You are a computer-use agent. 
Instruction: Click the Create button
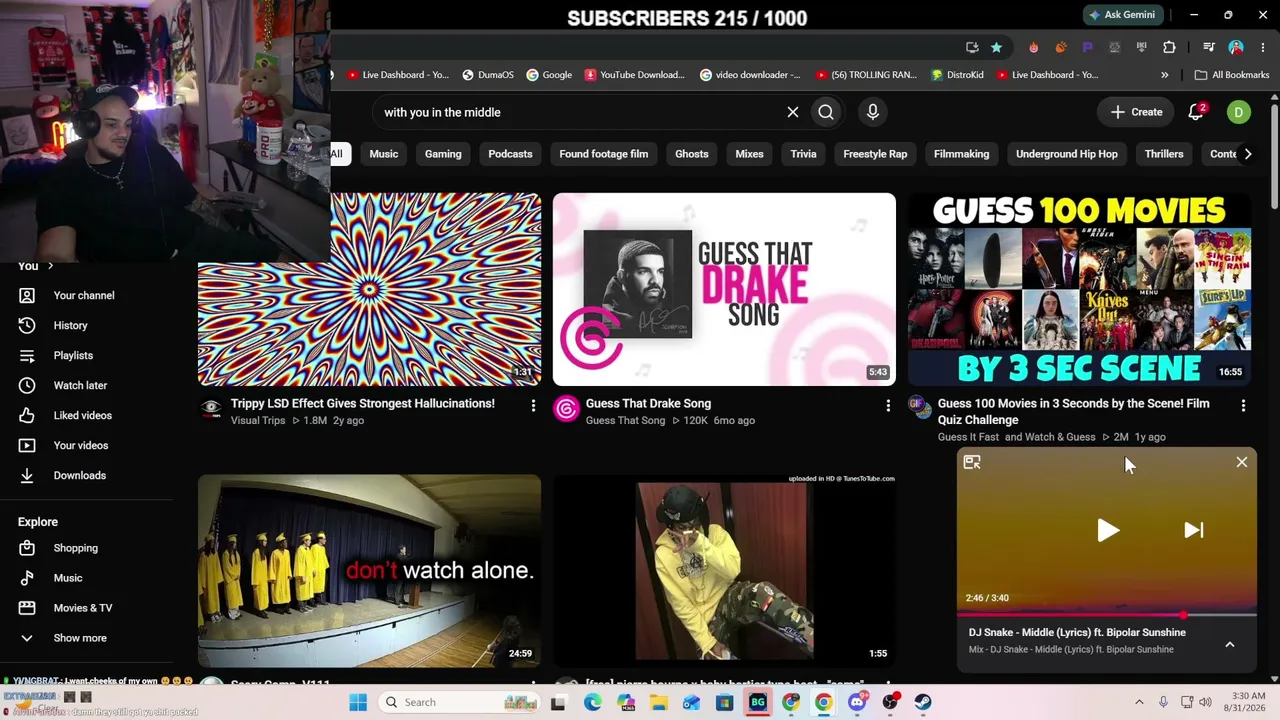1137,112
